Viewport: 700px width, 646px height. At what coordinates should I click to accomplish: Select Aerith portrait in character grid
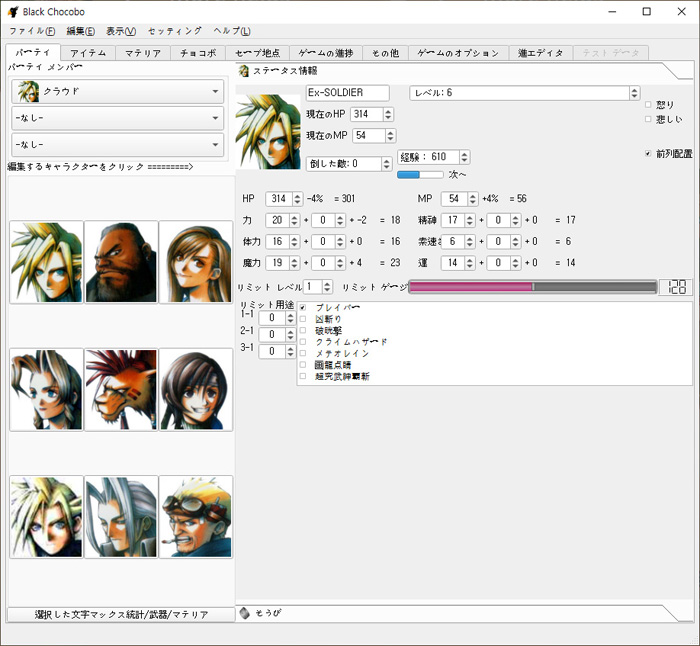click(x=46, y=390)
